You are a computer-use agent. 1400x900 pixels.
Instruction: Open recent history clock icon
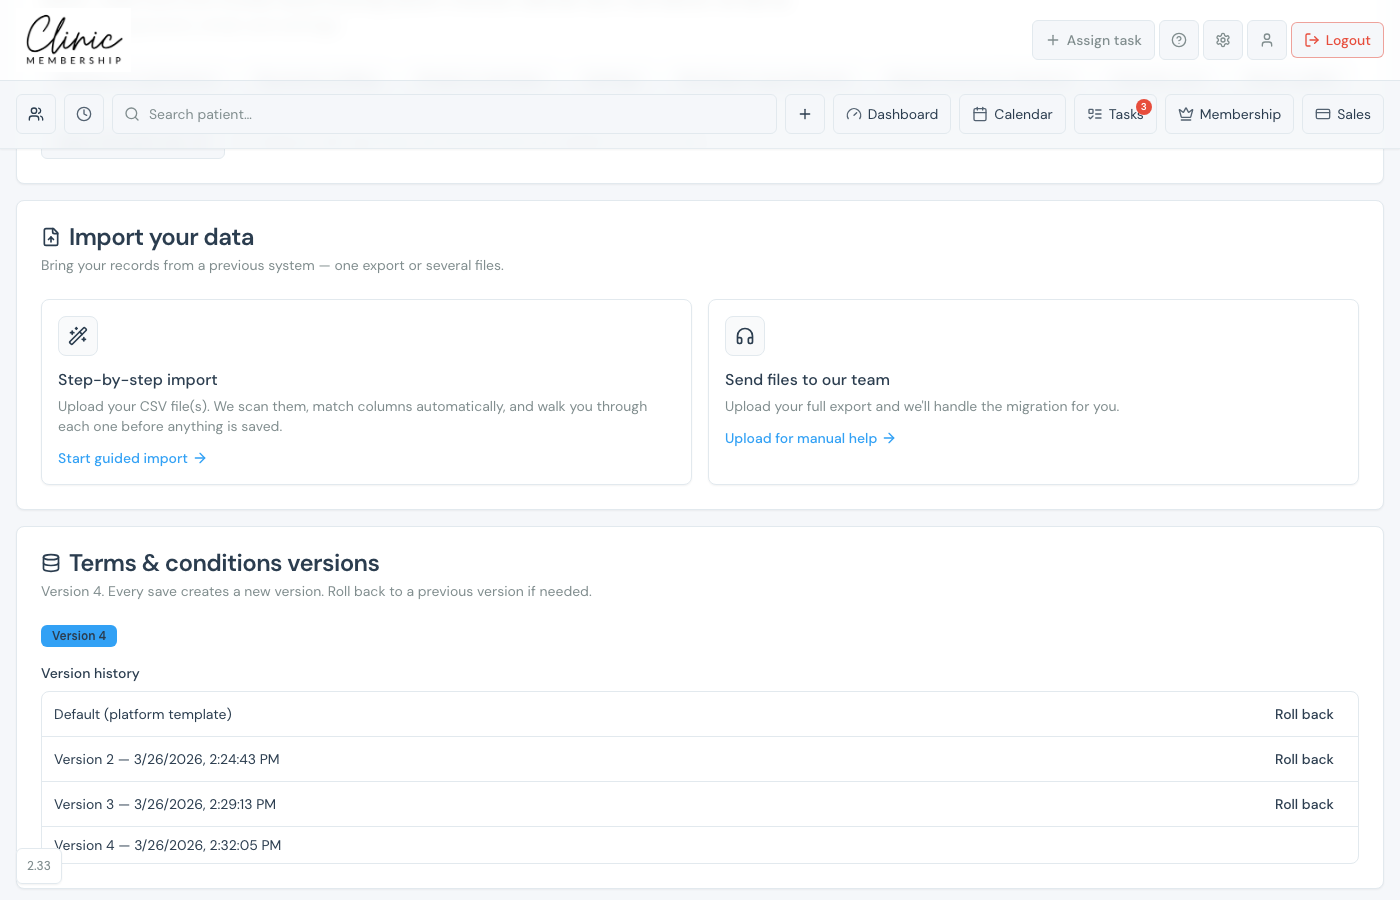(x=84, y=114)
